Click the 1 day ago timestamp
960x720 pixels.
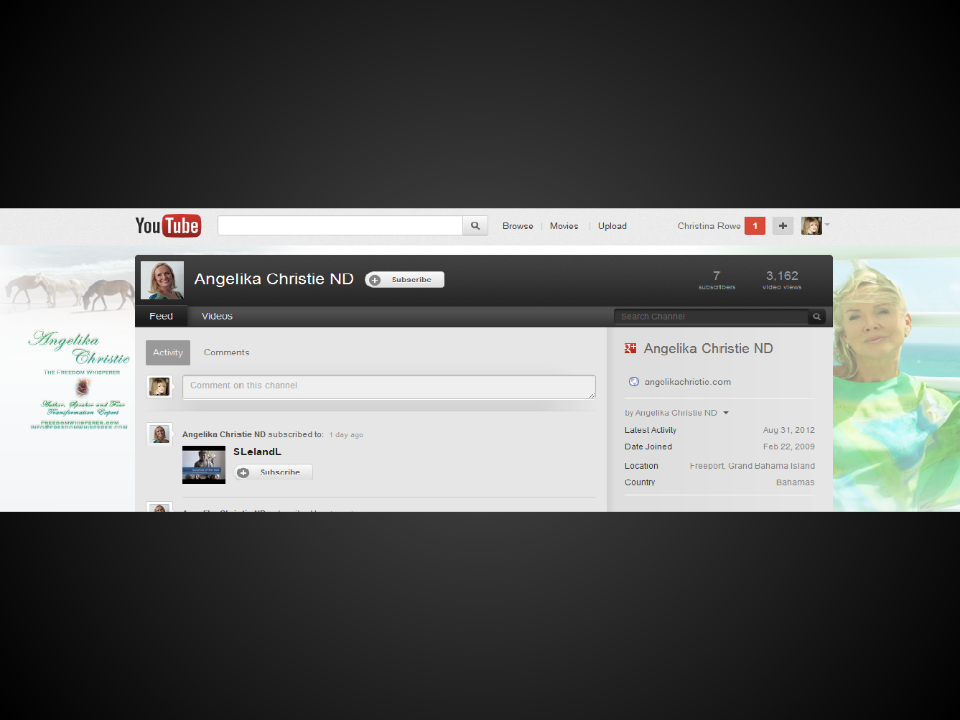coord(346,435)
